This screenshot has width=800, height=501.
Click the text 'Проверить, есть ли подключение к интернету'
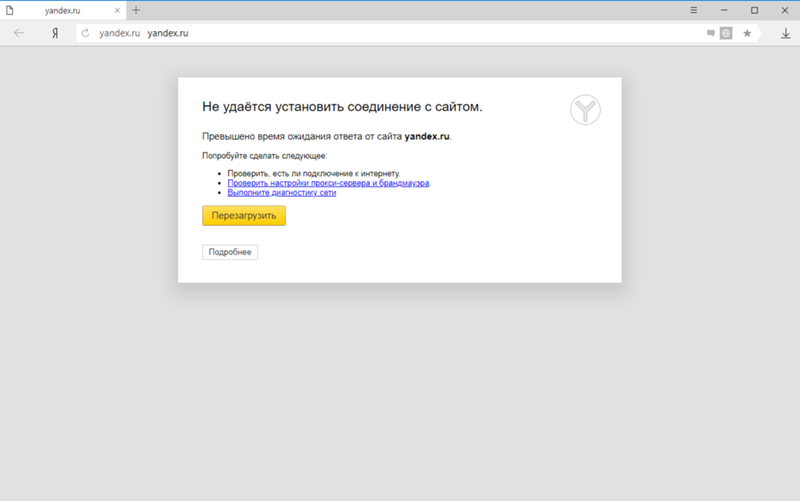pyautogui.click(x=313, y=173)
